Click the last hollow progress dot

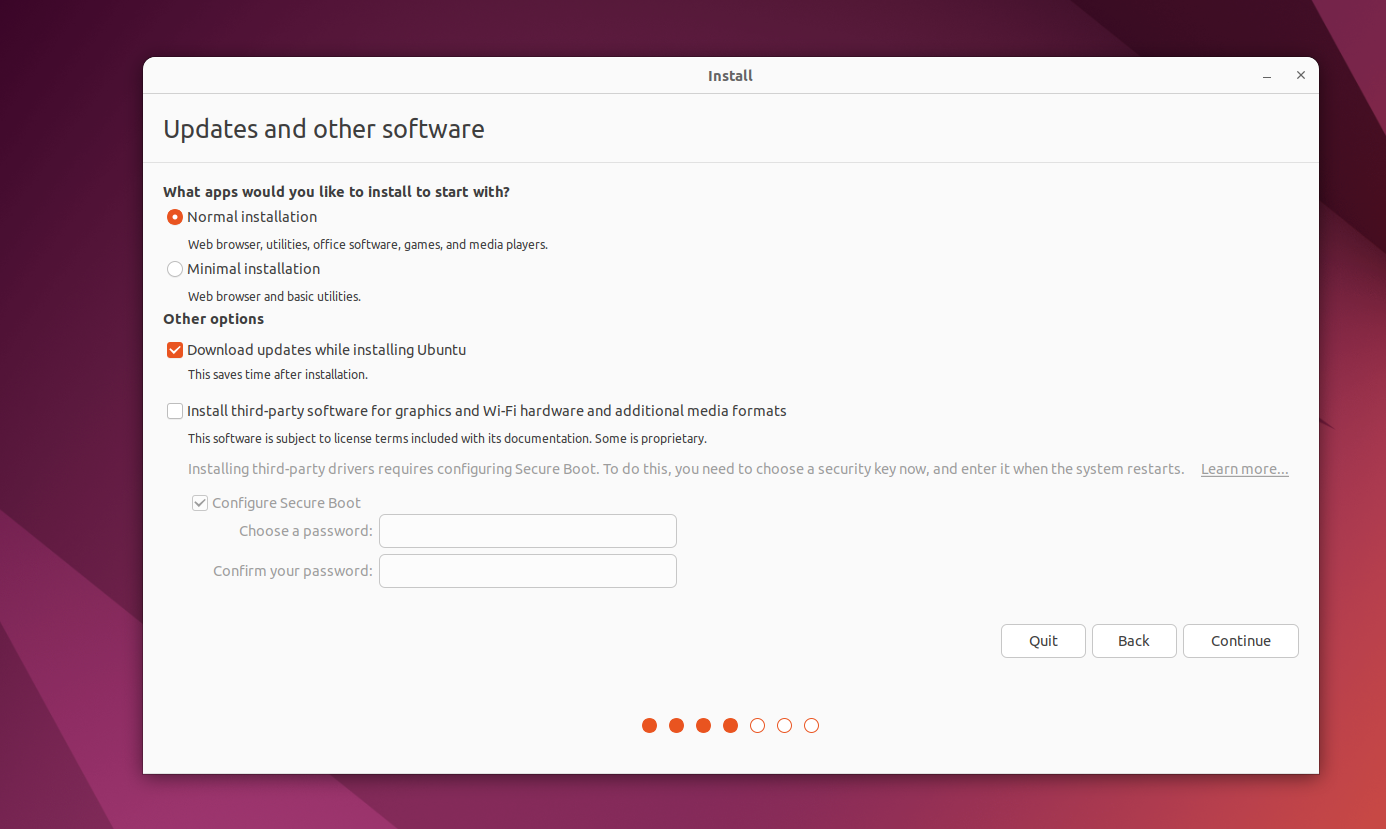[811, 725]
